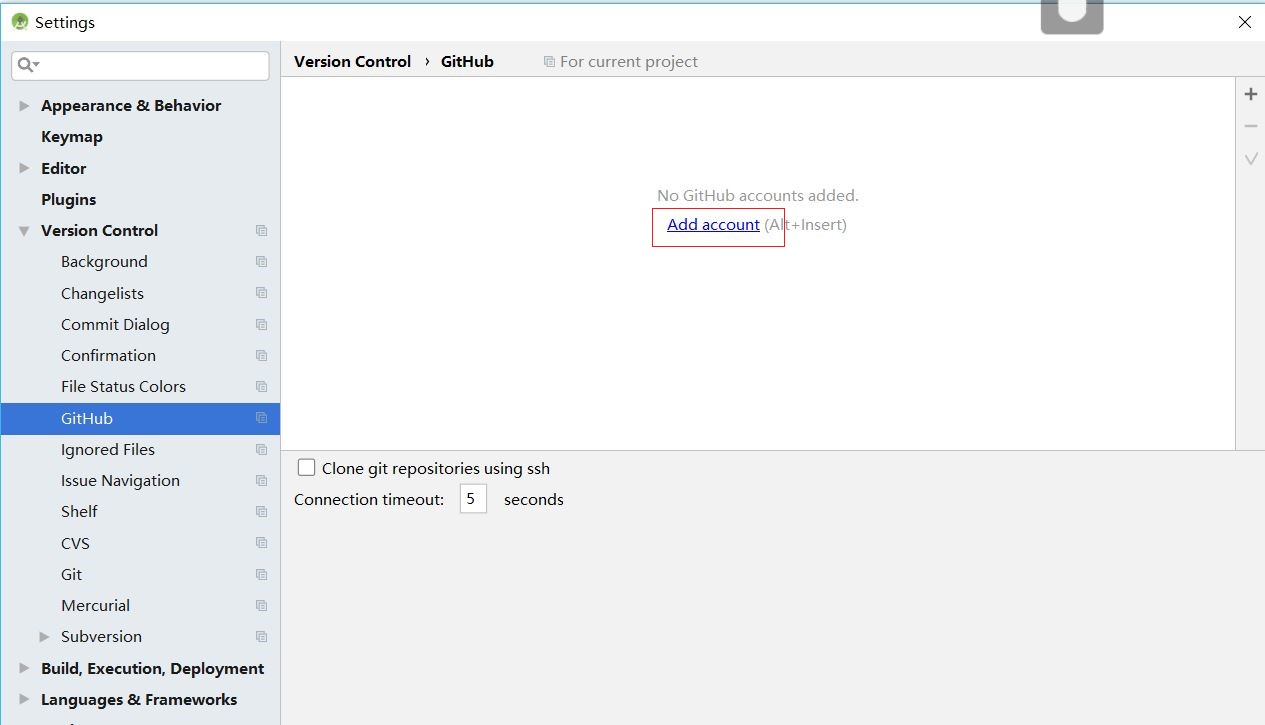Close the Settings window
Screen dimensions: 1265x725
point(1245,21)
